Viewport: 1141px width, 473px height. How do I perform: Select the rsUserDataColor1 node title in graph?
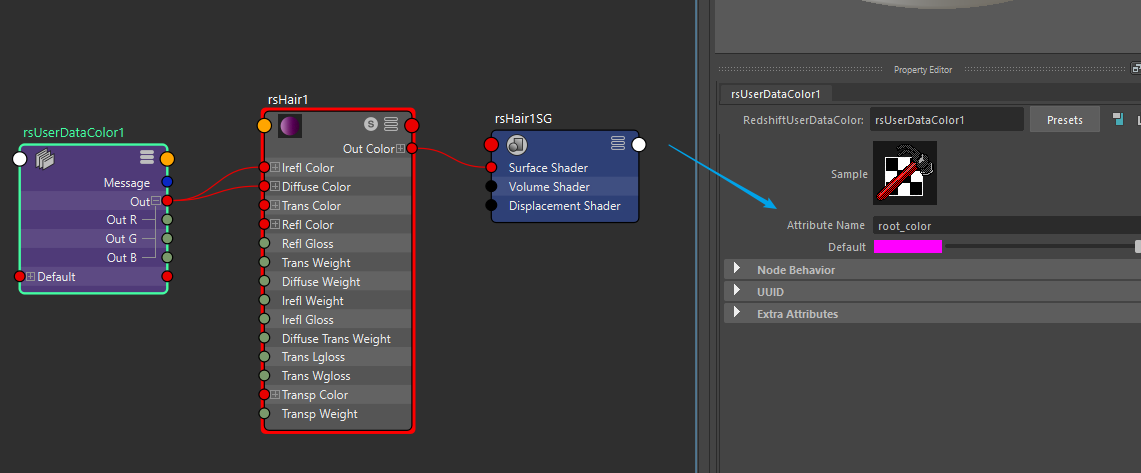[73, 132]
